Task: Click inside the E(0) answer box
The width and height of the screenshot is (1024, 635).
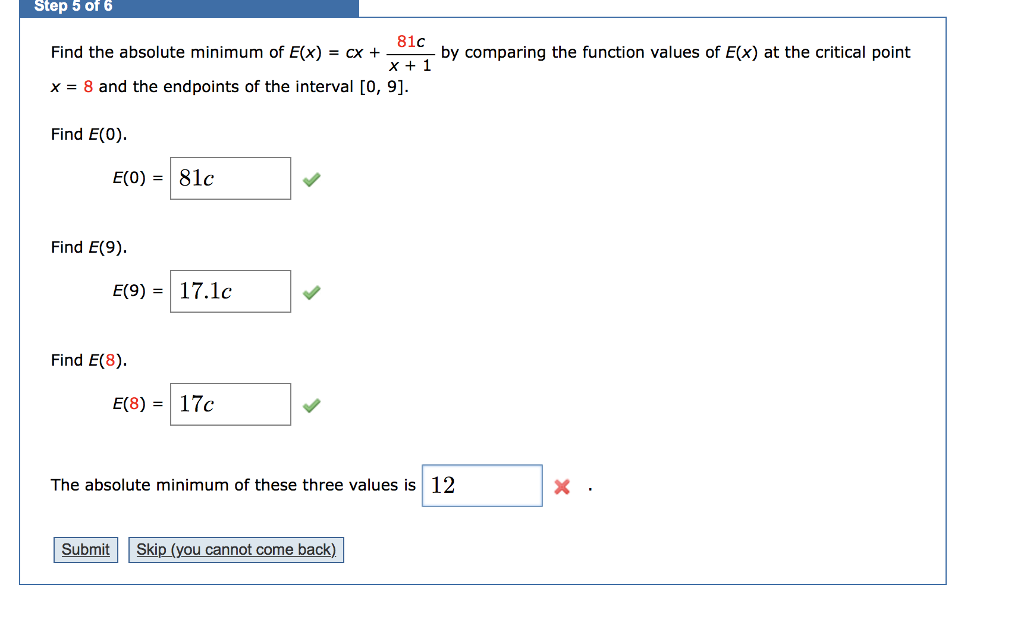Action: click(230, 178)
